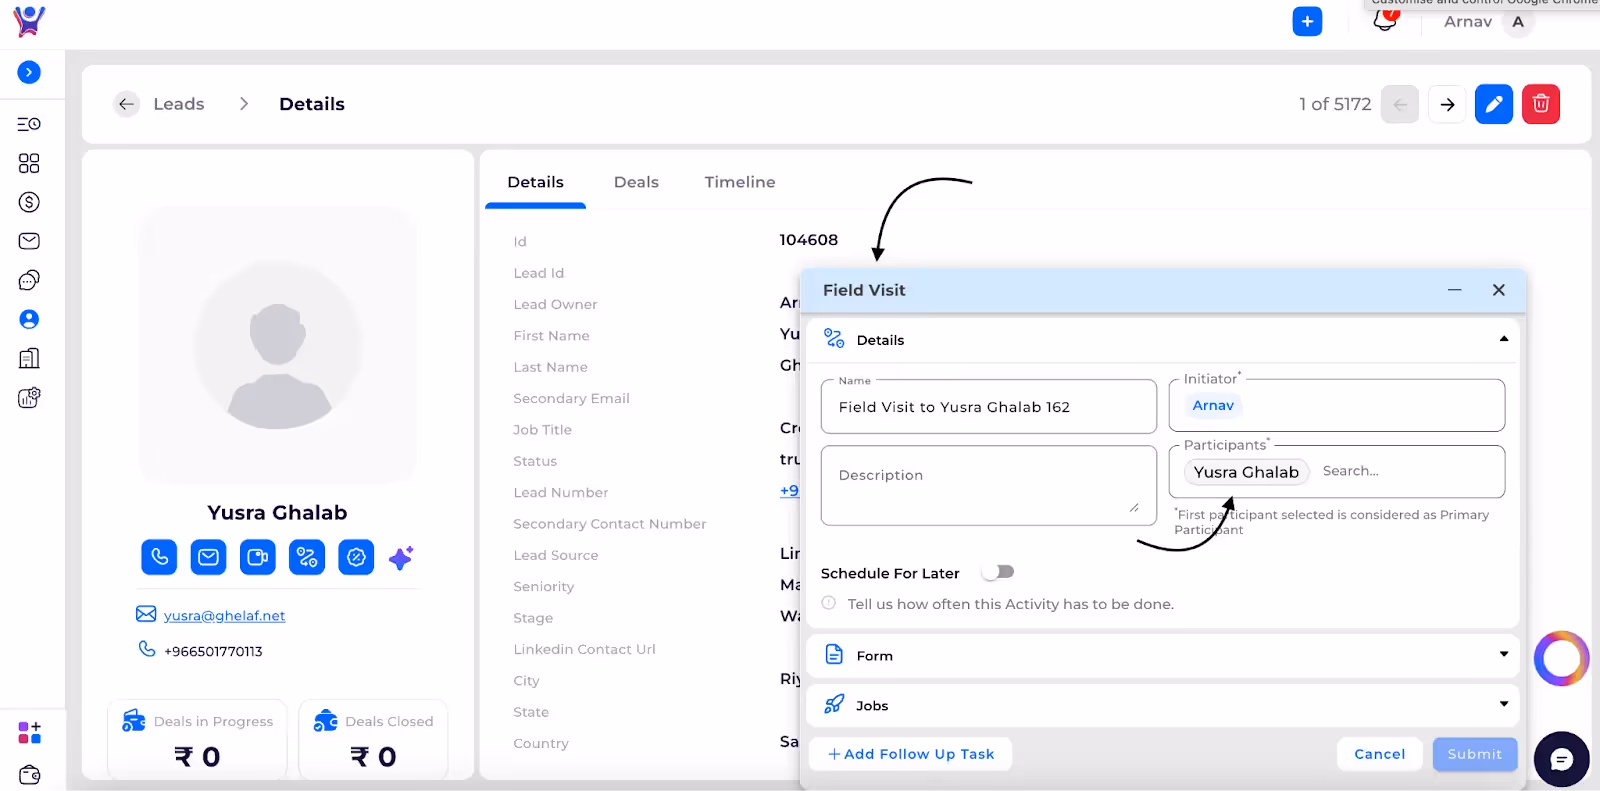Image resolution: width=1600 pixels, height=791 pixels.
Task: Go back using the arrow beside Leads
Action: click(126, 104)
